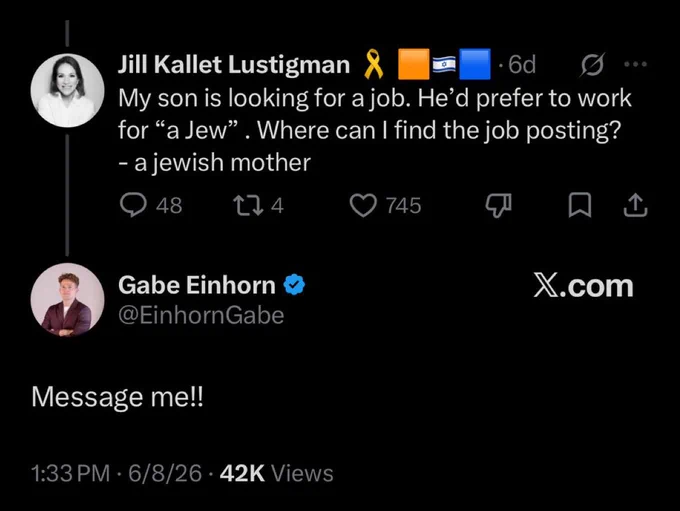
Task: Open Jill Kallet Lustigman's profile picture
Action: (67, 90)
